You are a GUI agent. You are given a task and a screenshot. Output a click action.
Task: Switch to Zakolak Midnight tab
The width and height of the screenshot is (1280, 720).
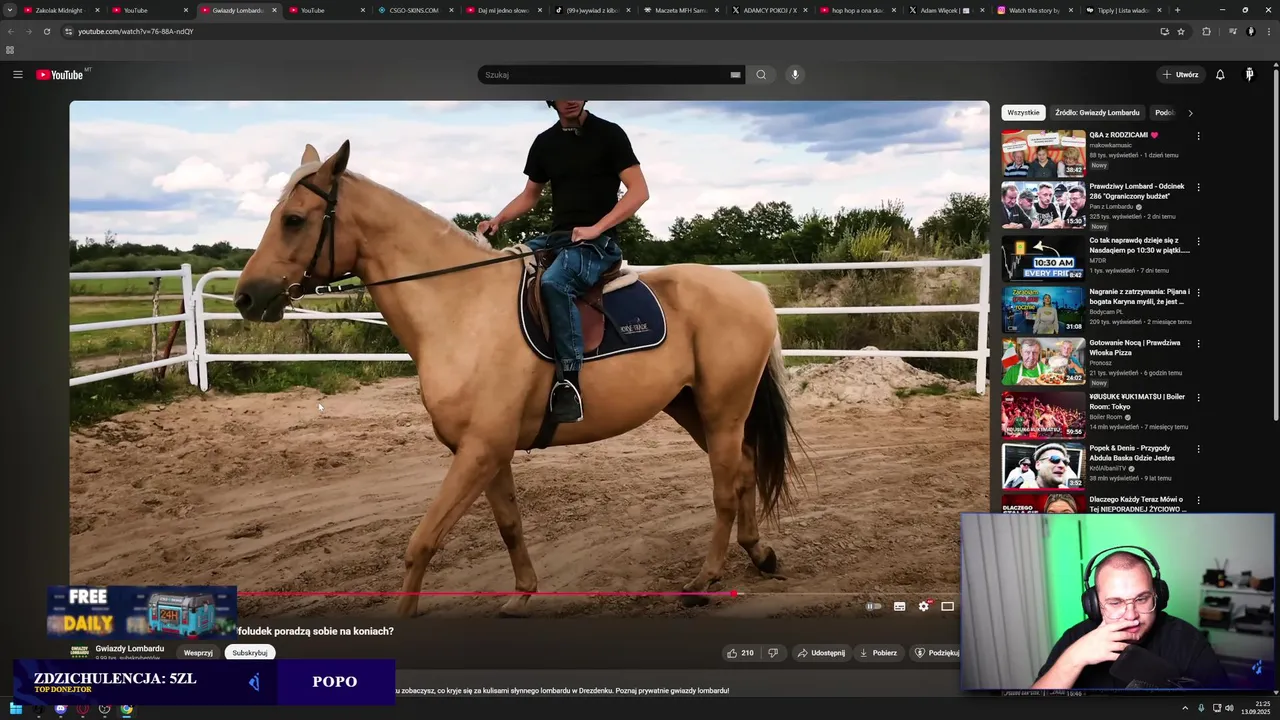[61, 10]
